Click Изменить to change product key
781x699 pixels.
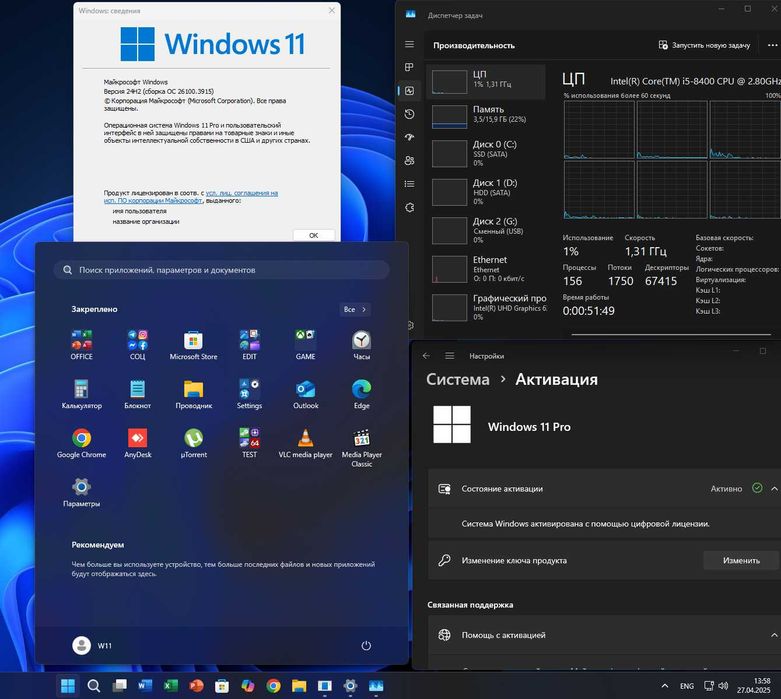coord(741,560)
